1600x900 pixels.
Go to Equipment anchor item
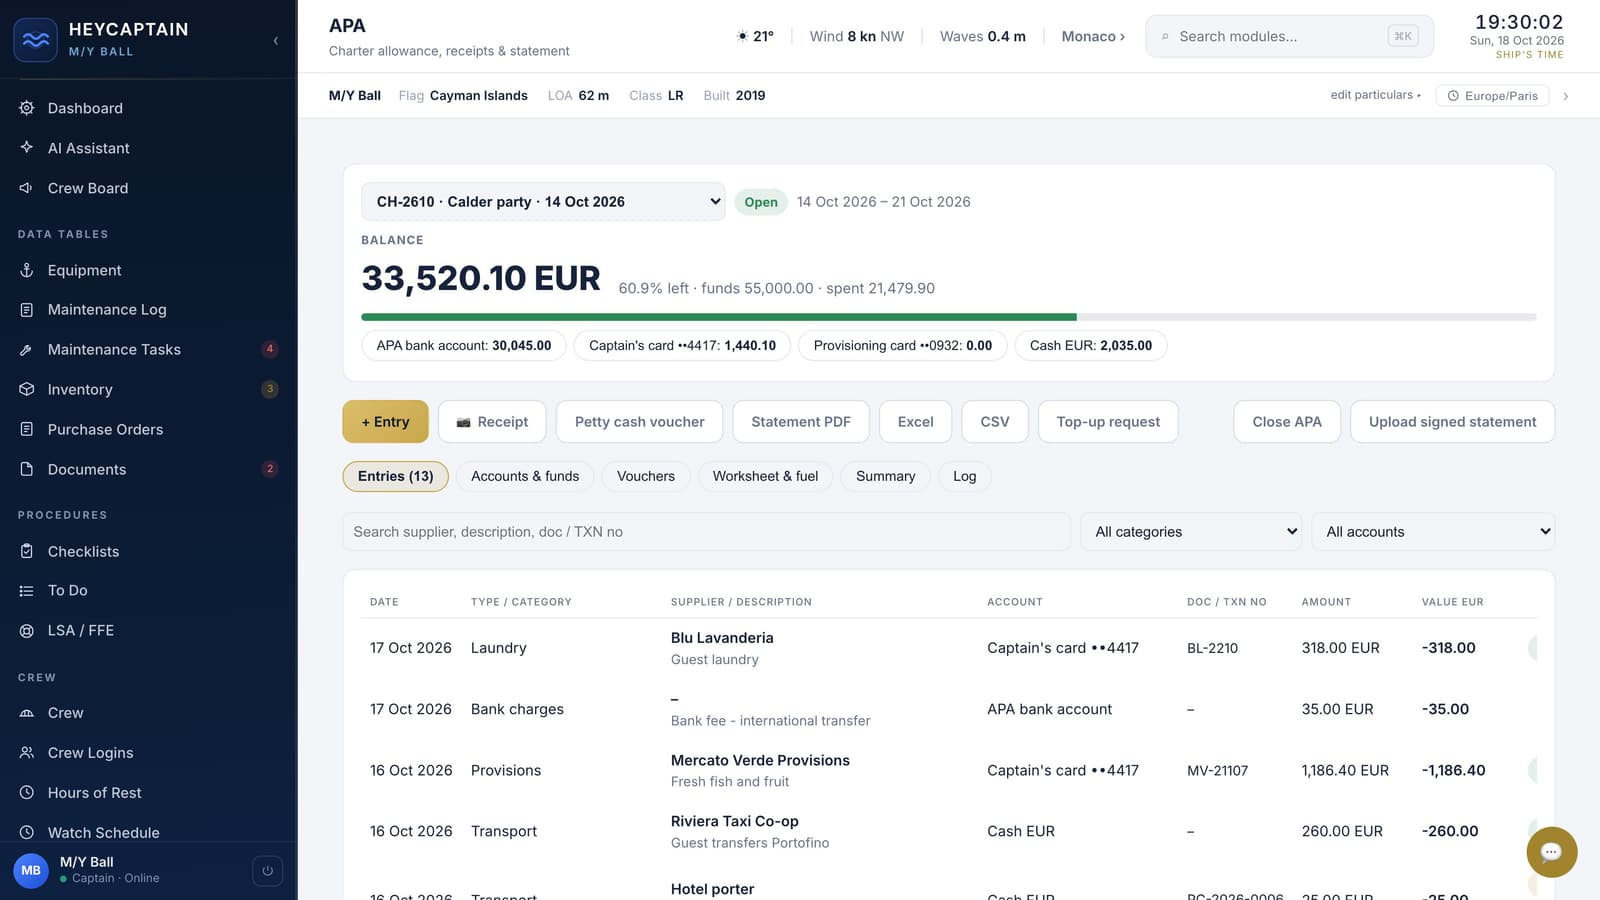tap(148, 270)
